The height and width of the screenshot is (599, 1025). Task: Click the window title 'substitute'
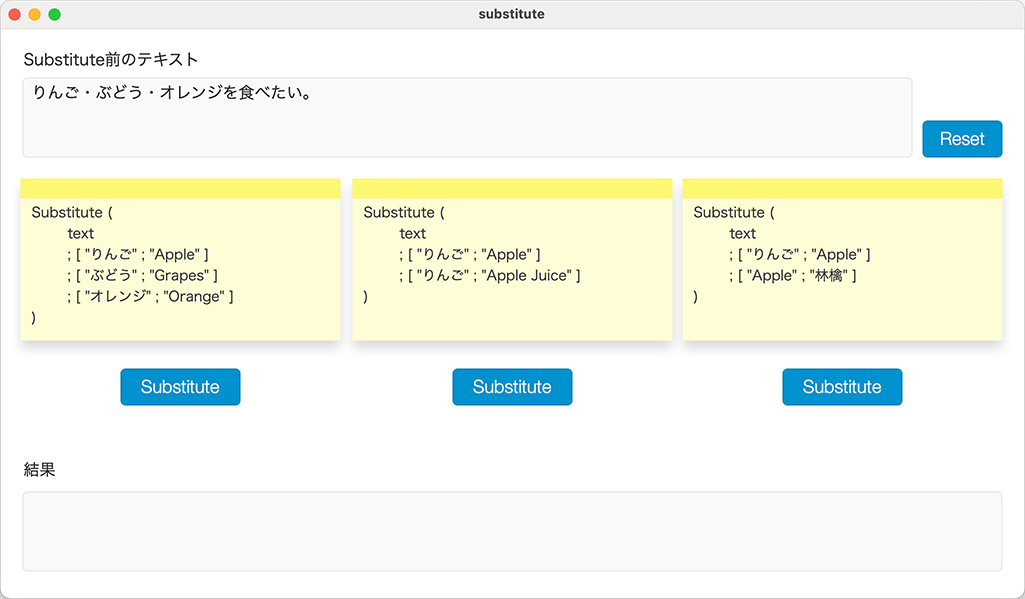pyautogui.click(x=511, y=14)
